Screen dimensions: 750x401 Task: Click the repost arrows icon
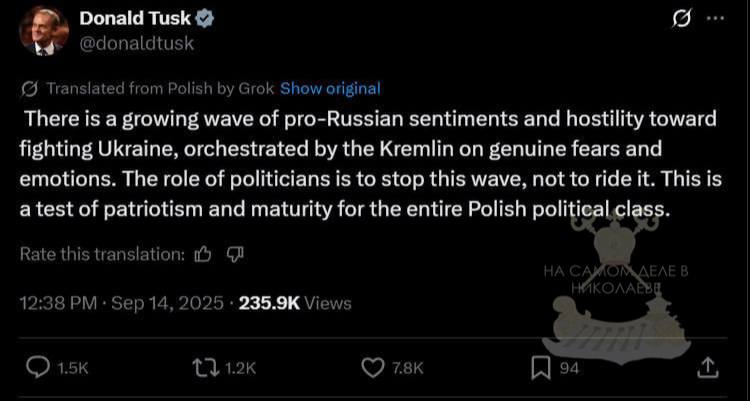pyautogui.click(x=206, y=368)
